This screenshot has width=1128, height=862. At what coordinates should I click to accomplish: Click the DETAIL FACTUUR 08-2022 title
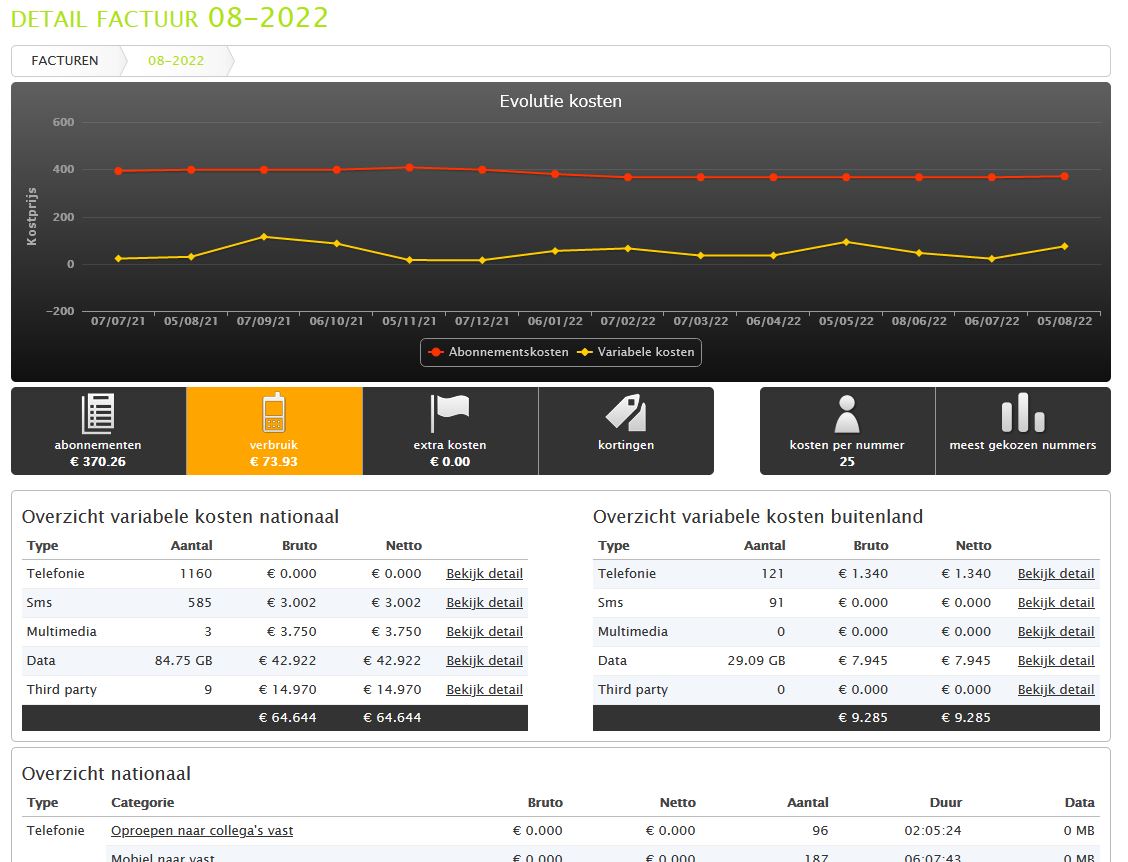click(169, 17)
